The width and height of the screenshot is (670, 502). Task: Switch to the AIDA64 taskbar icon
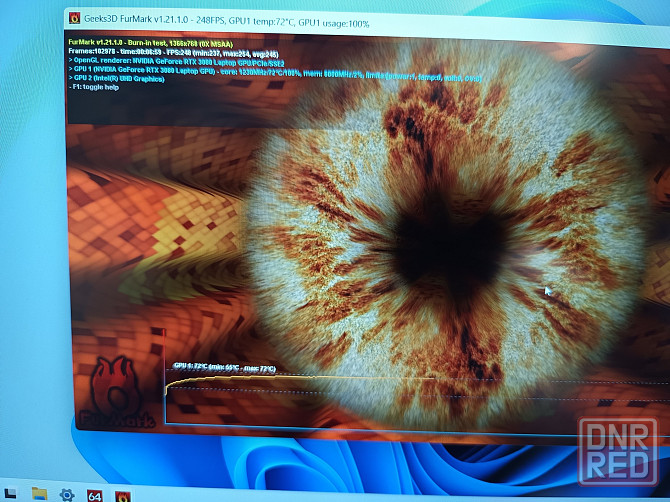click(95, 495)
